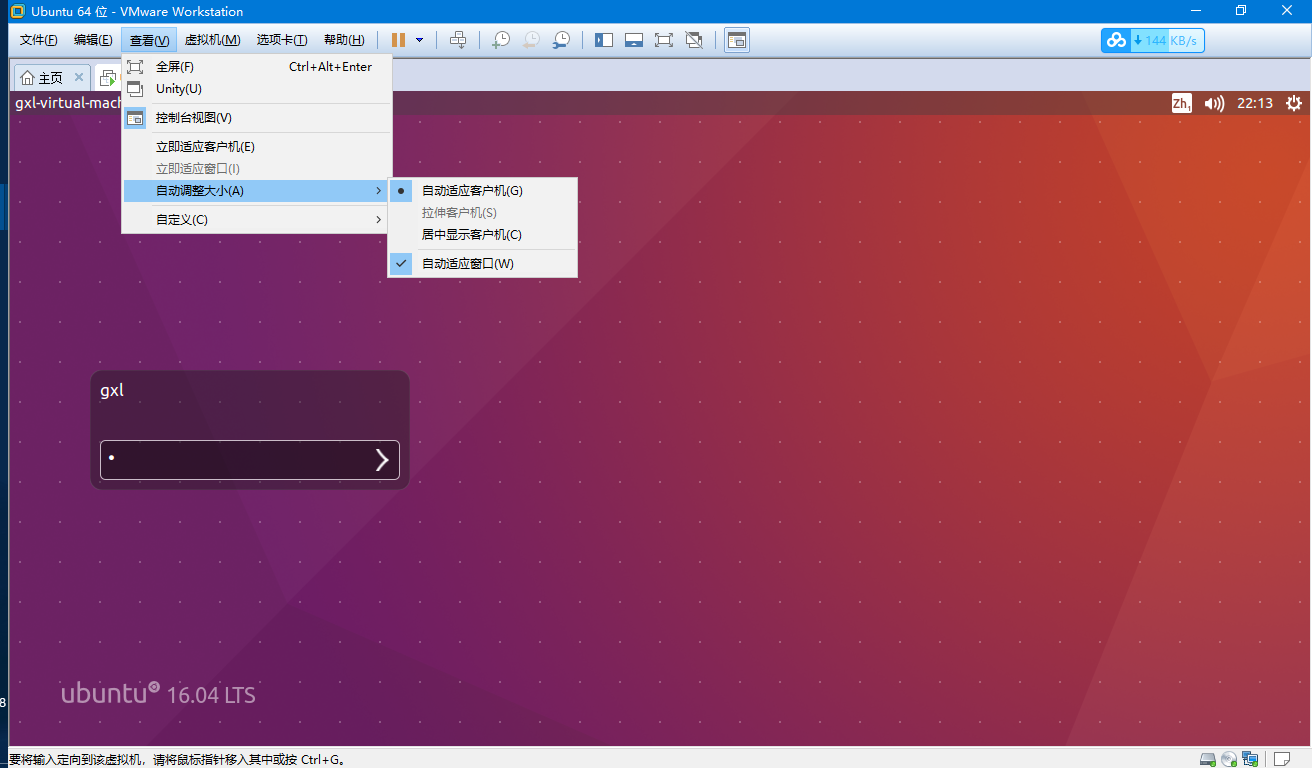
Task: Open the 文件(F) menu
Action: tap(39, 40)
